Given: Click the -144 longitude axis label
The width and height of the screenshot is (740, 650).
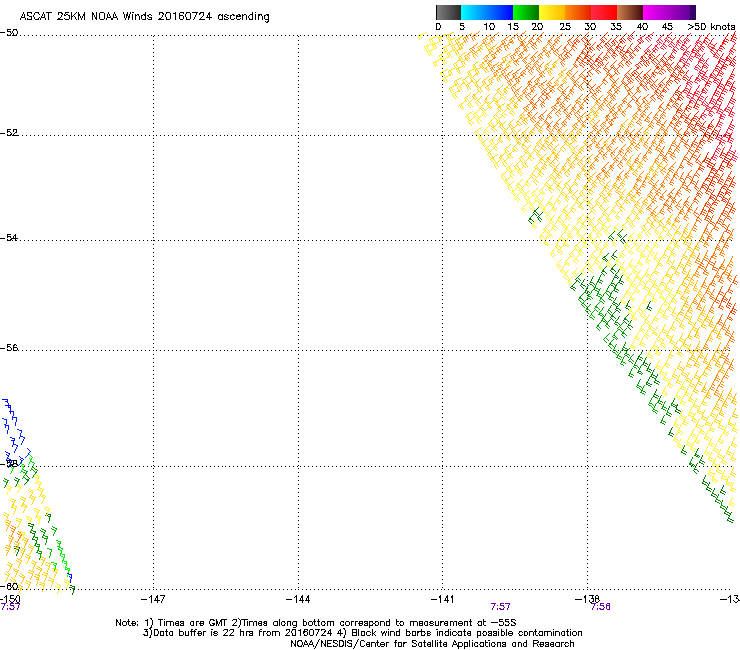Looking at the screenshot, I should point(298,599).
